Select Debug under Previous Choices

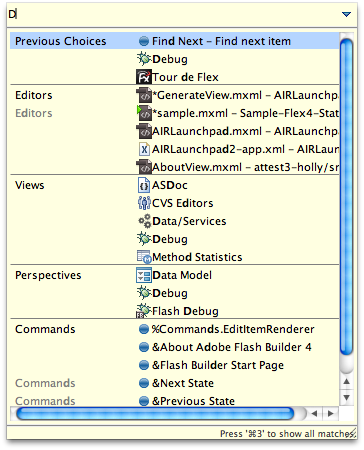tap(175, 59)
